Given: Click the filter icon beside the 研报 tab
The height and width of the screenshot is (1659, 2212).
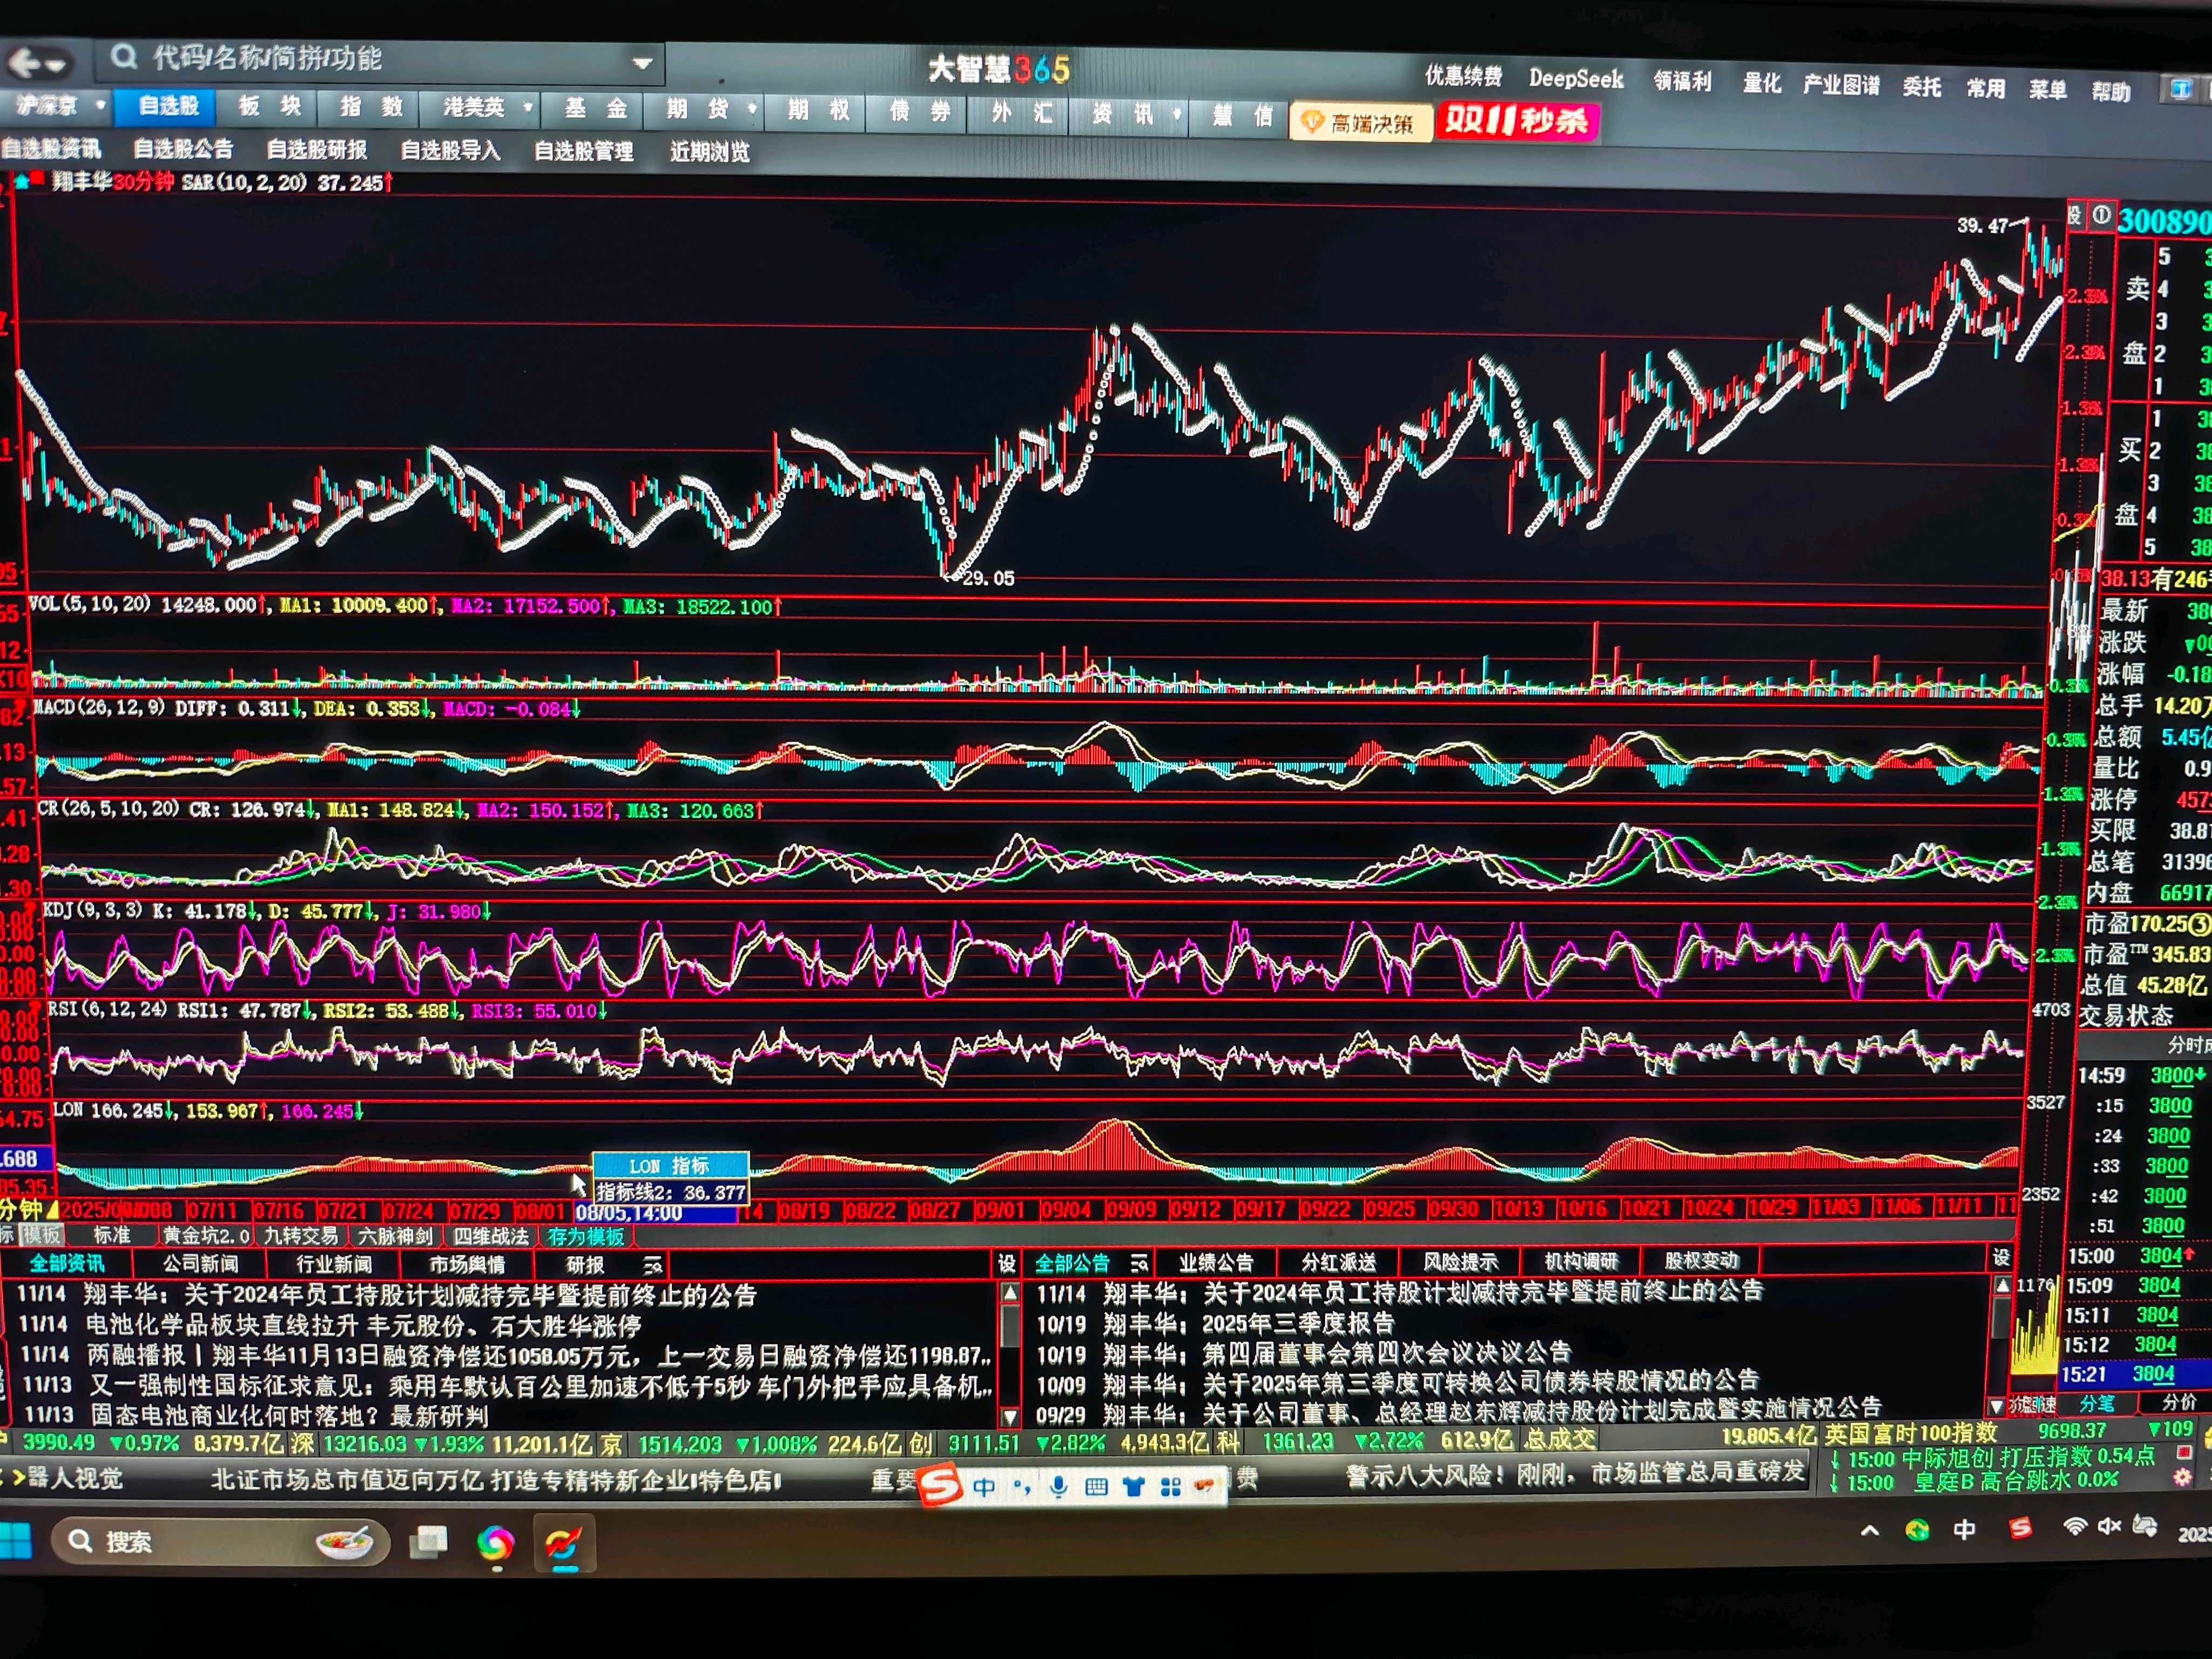Looking at the screenshot, I should tap(652, 1266).
